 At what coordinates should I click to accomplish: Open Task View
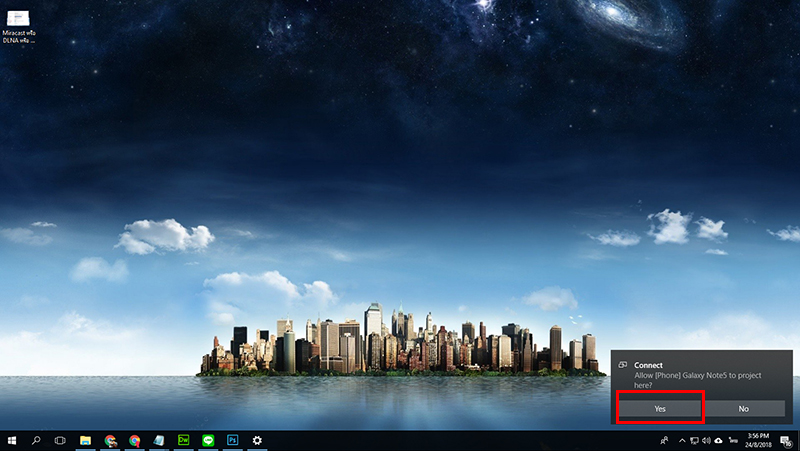(60, 440)
